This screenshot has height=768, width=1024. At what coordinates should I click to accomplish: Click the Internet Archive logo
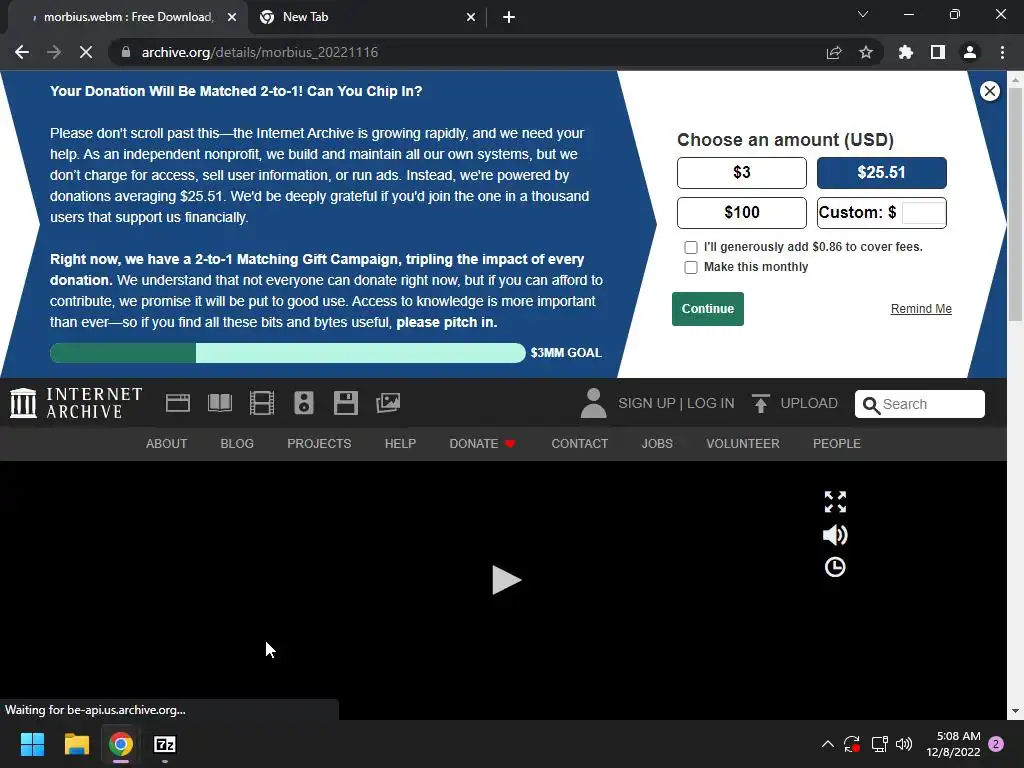point(76,403)
